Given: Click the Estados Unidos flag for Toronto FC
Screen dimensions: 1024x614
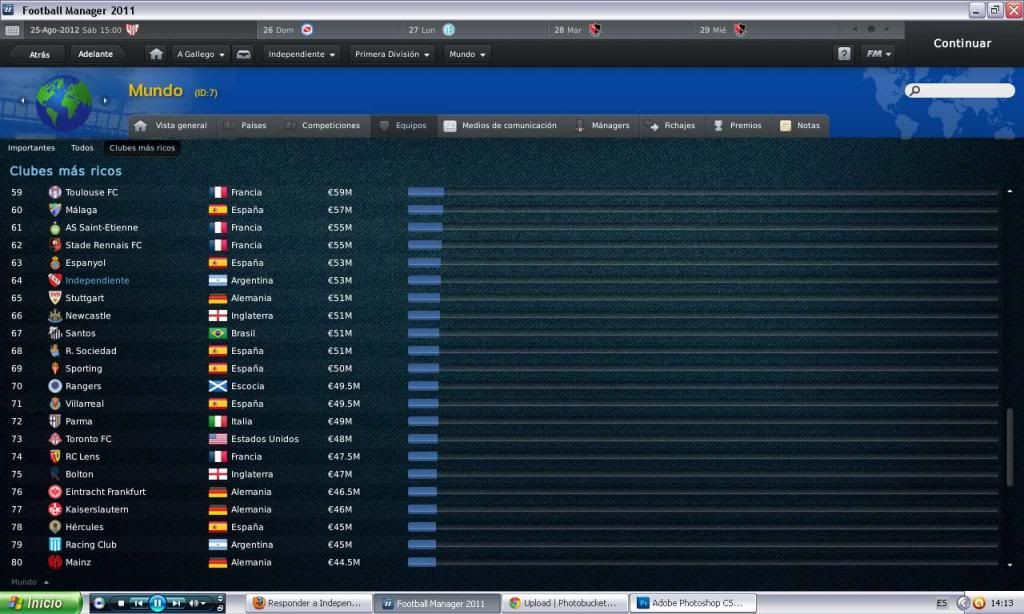Looking at the screenshot, I should [217, 439].
